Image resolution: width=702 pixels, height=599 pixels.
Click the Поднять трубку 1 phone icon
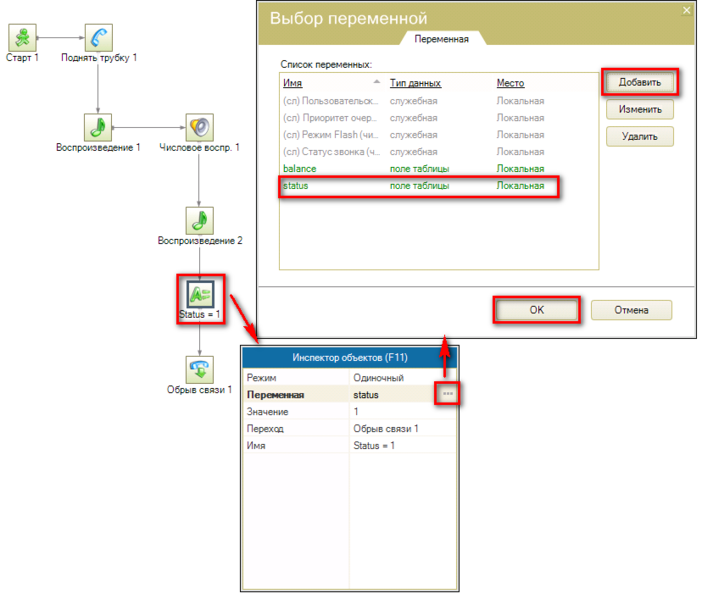click(98, 38)
